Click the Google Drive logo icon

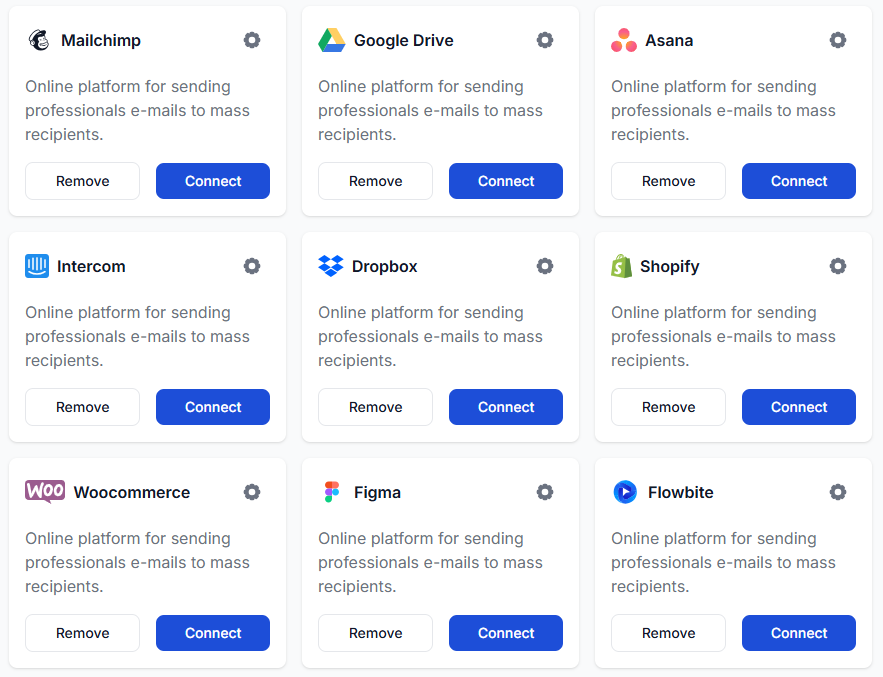click(331, 40)
